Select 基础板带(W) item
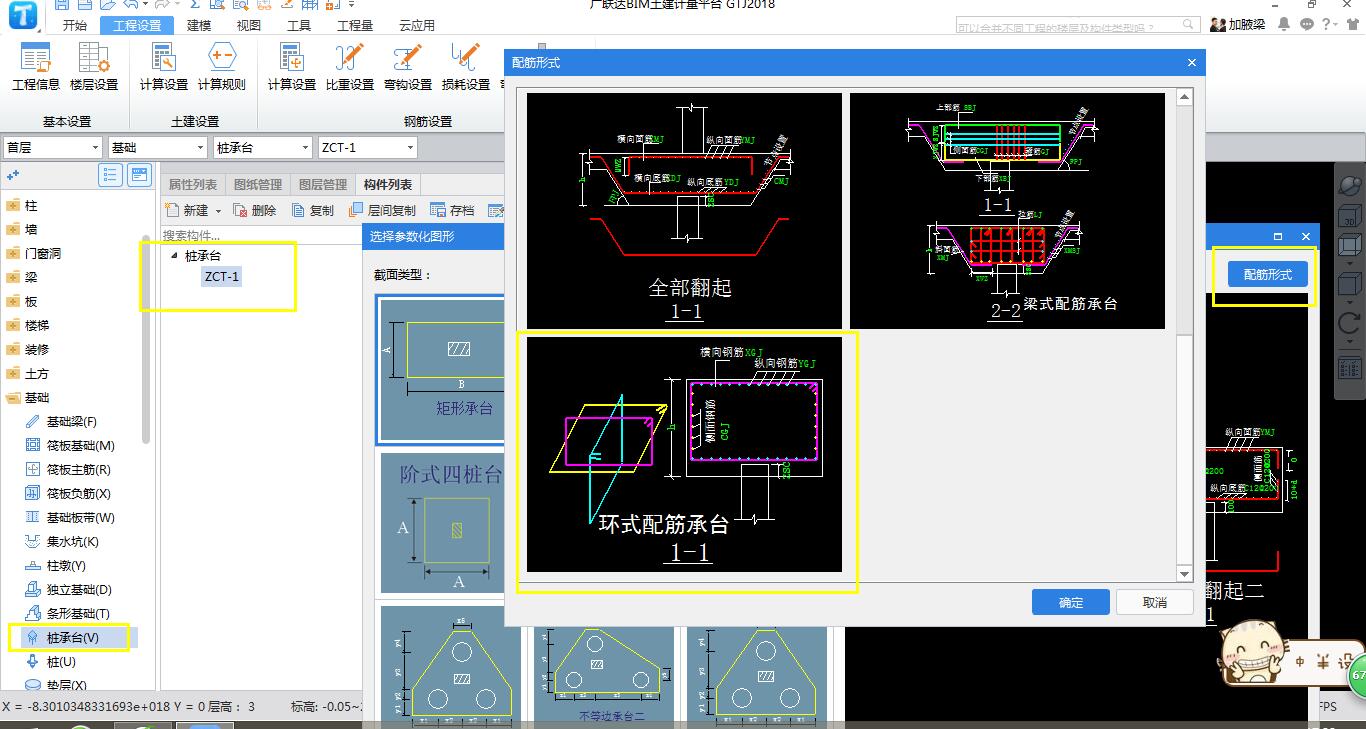1366x729 pixels. pos(80,518)
